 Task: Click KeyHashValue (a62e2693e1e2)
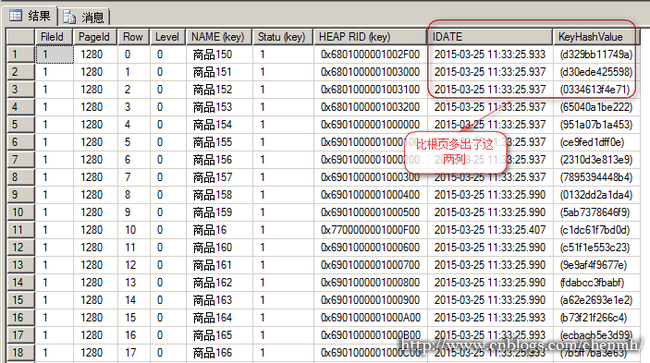pyautogui.click(x=597, y=300)
